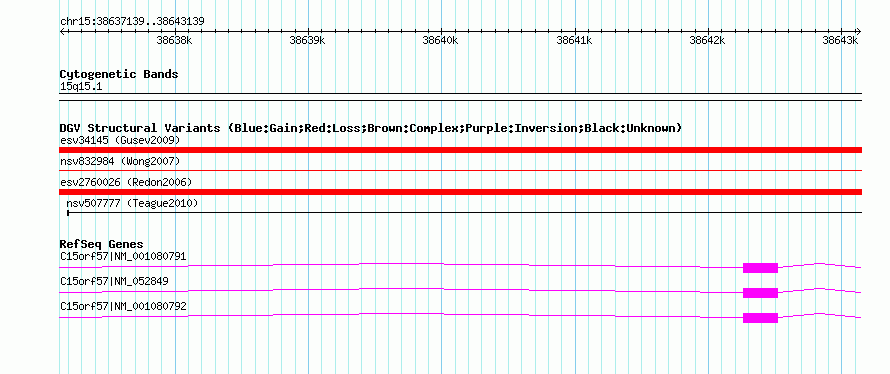Click the NM_052849 magenta exon block
Image resolution: width=890 pixels, height=374 pixels.
[x=760, y=293]
